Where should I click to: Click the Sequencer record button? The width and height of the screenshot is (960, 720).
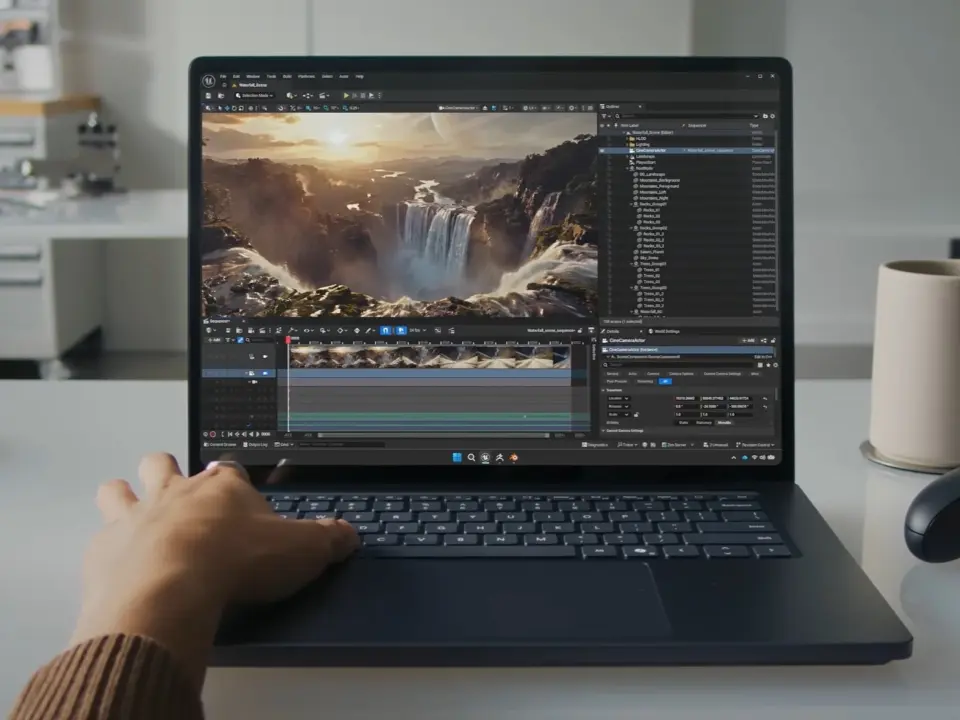click(212, 435)
